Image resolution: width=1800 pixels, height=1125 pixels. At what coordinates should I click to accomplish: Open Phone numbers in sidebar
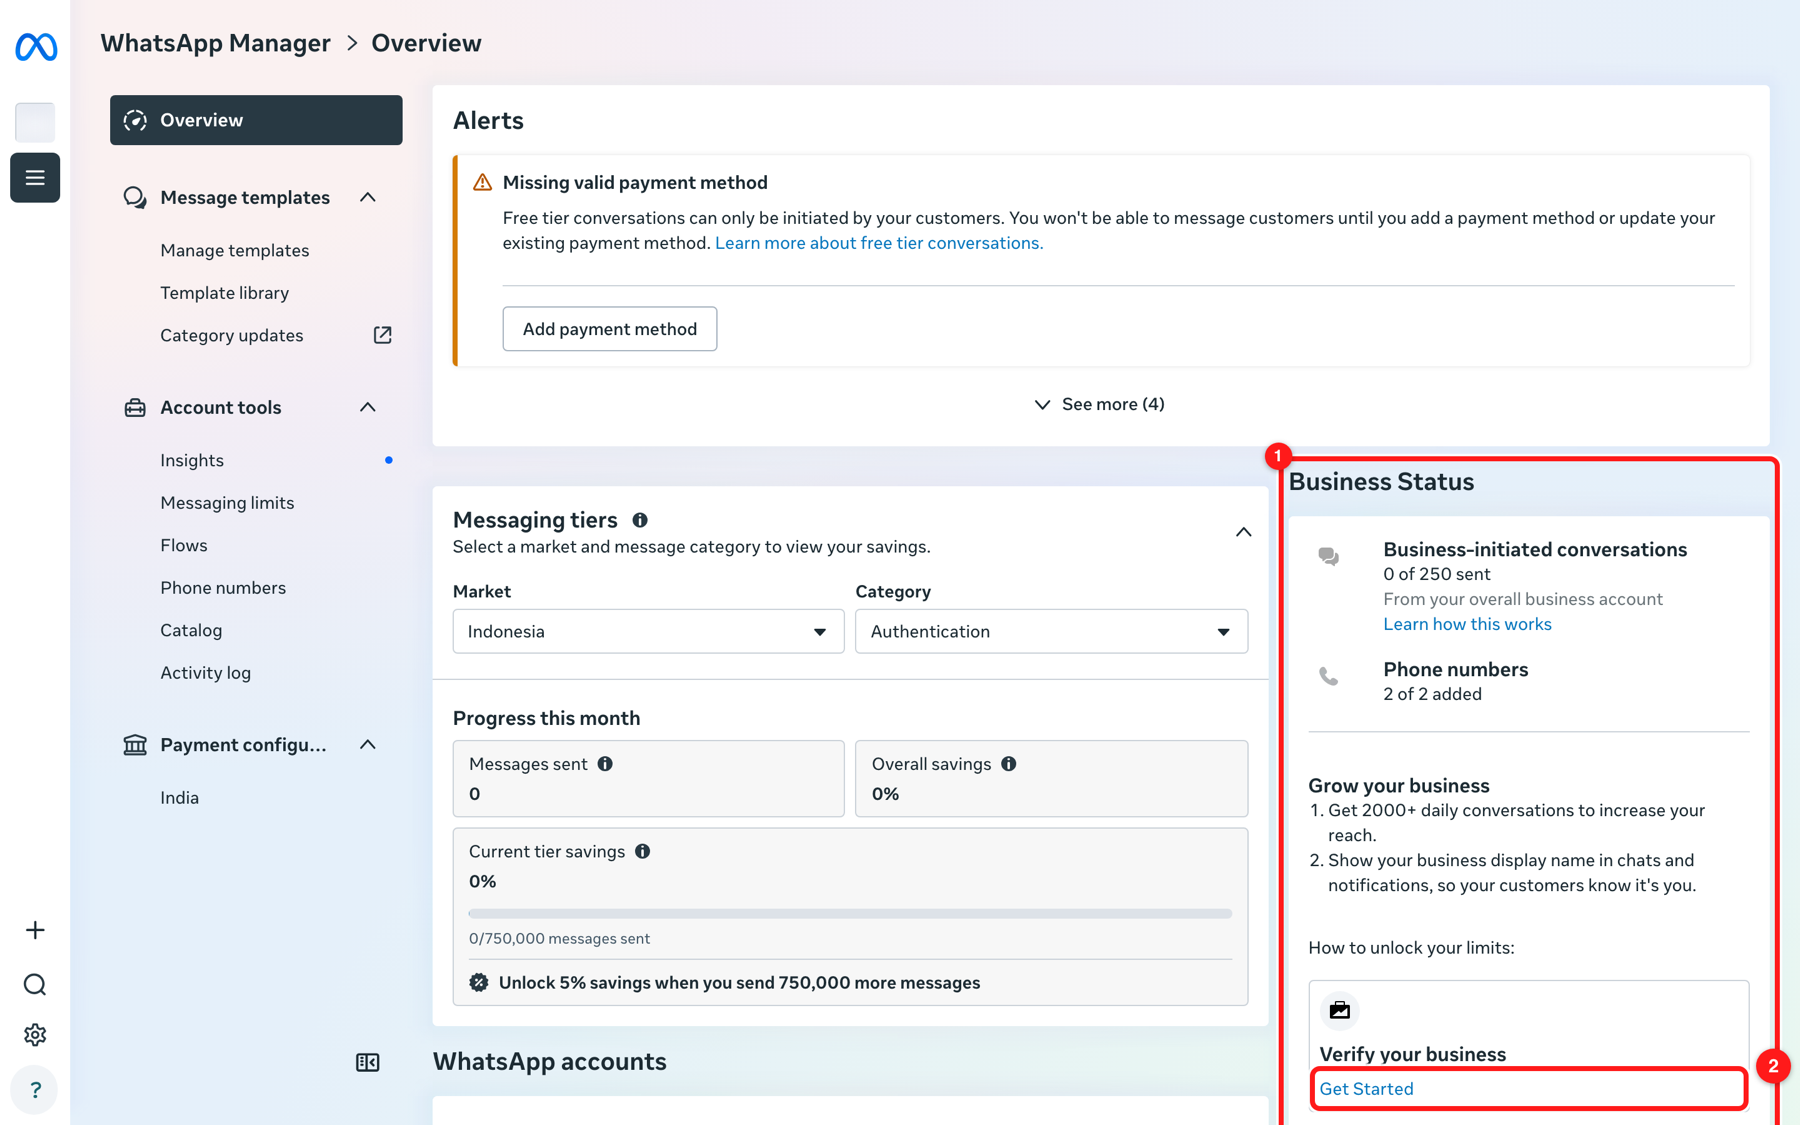coord(223,588)
